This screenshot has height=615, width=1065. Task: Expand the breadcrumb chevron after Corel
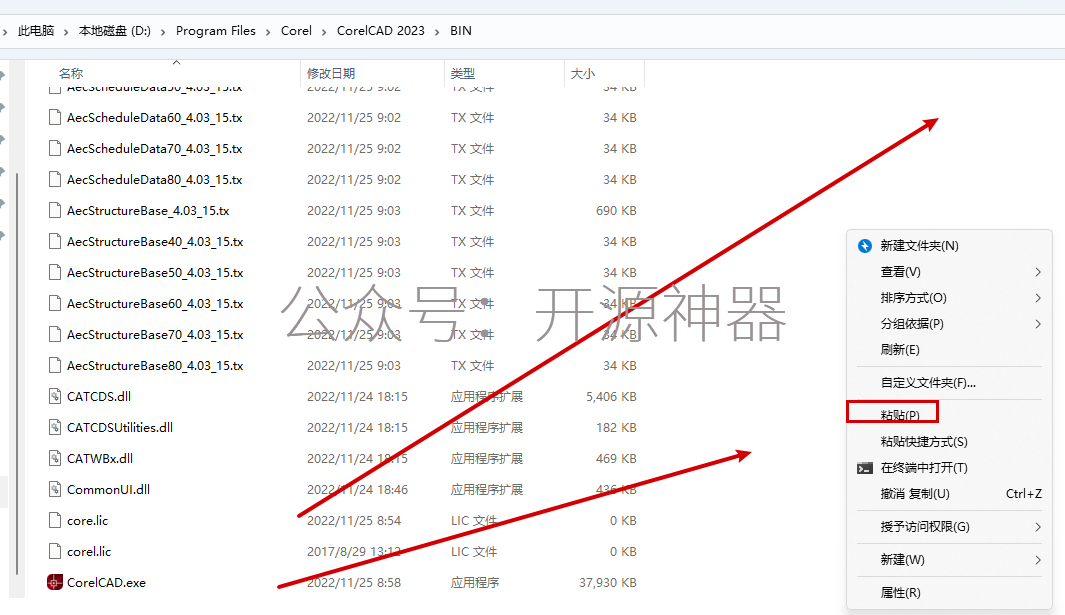[324, 31]
